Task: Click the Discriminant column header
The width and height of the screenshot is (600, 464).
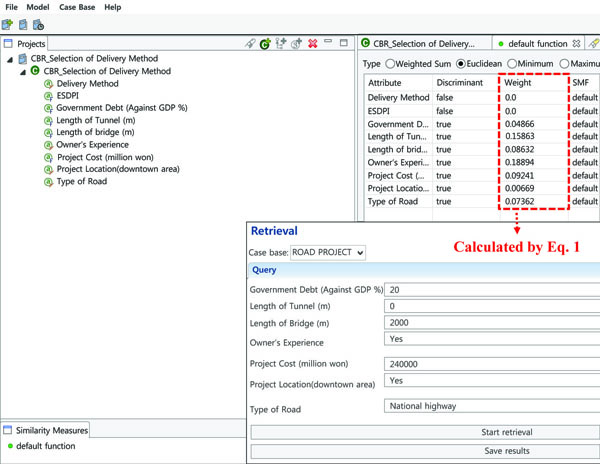Action: [460, 83]
